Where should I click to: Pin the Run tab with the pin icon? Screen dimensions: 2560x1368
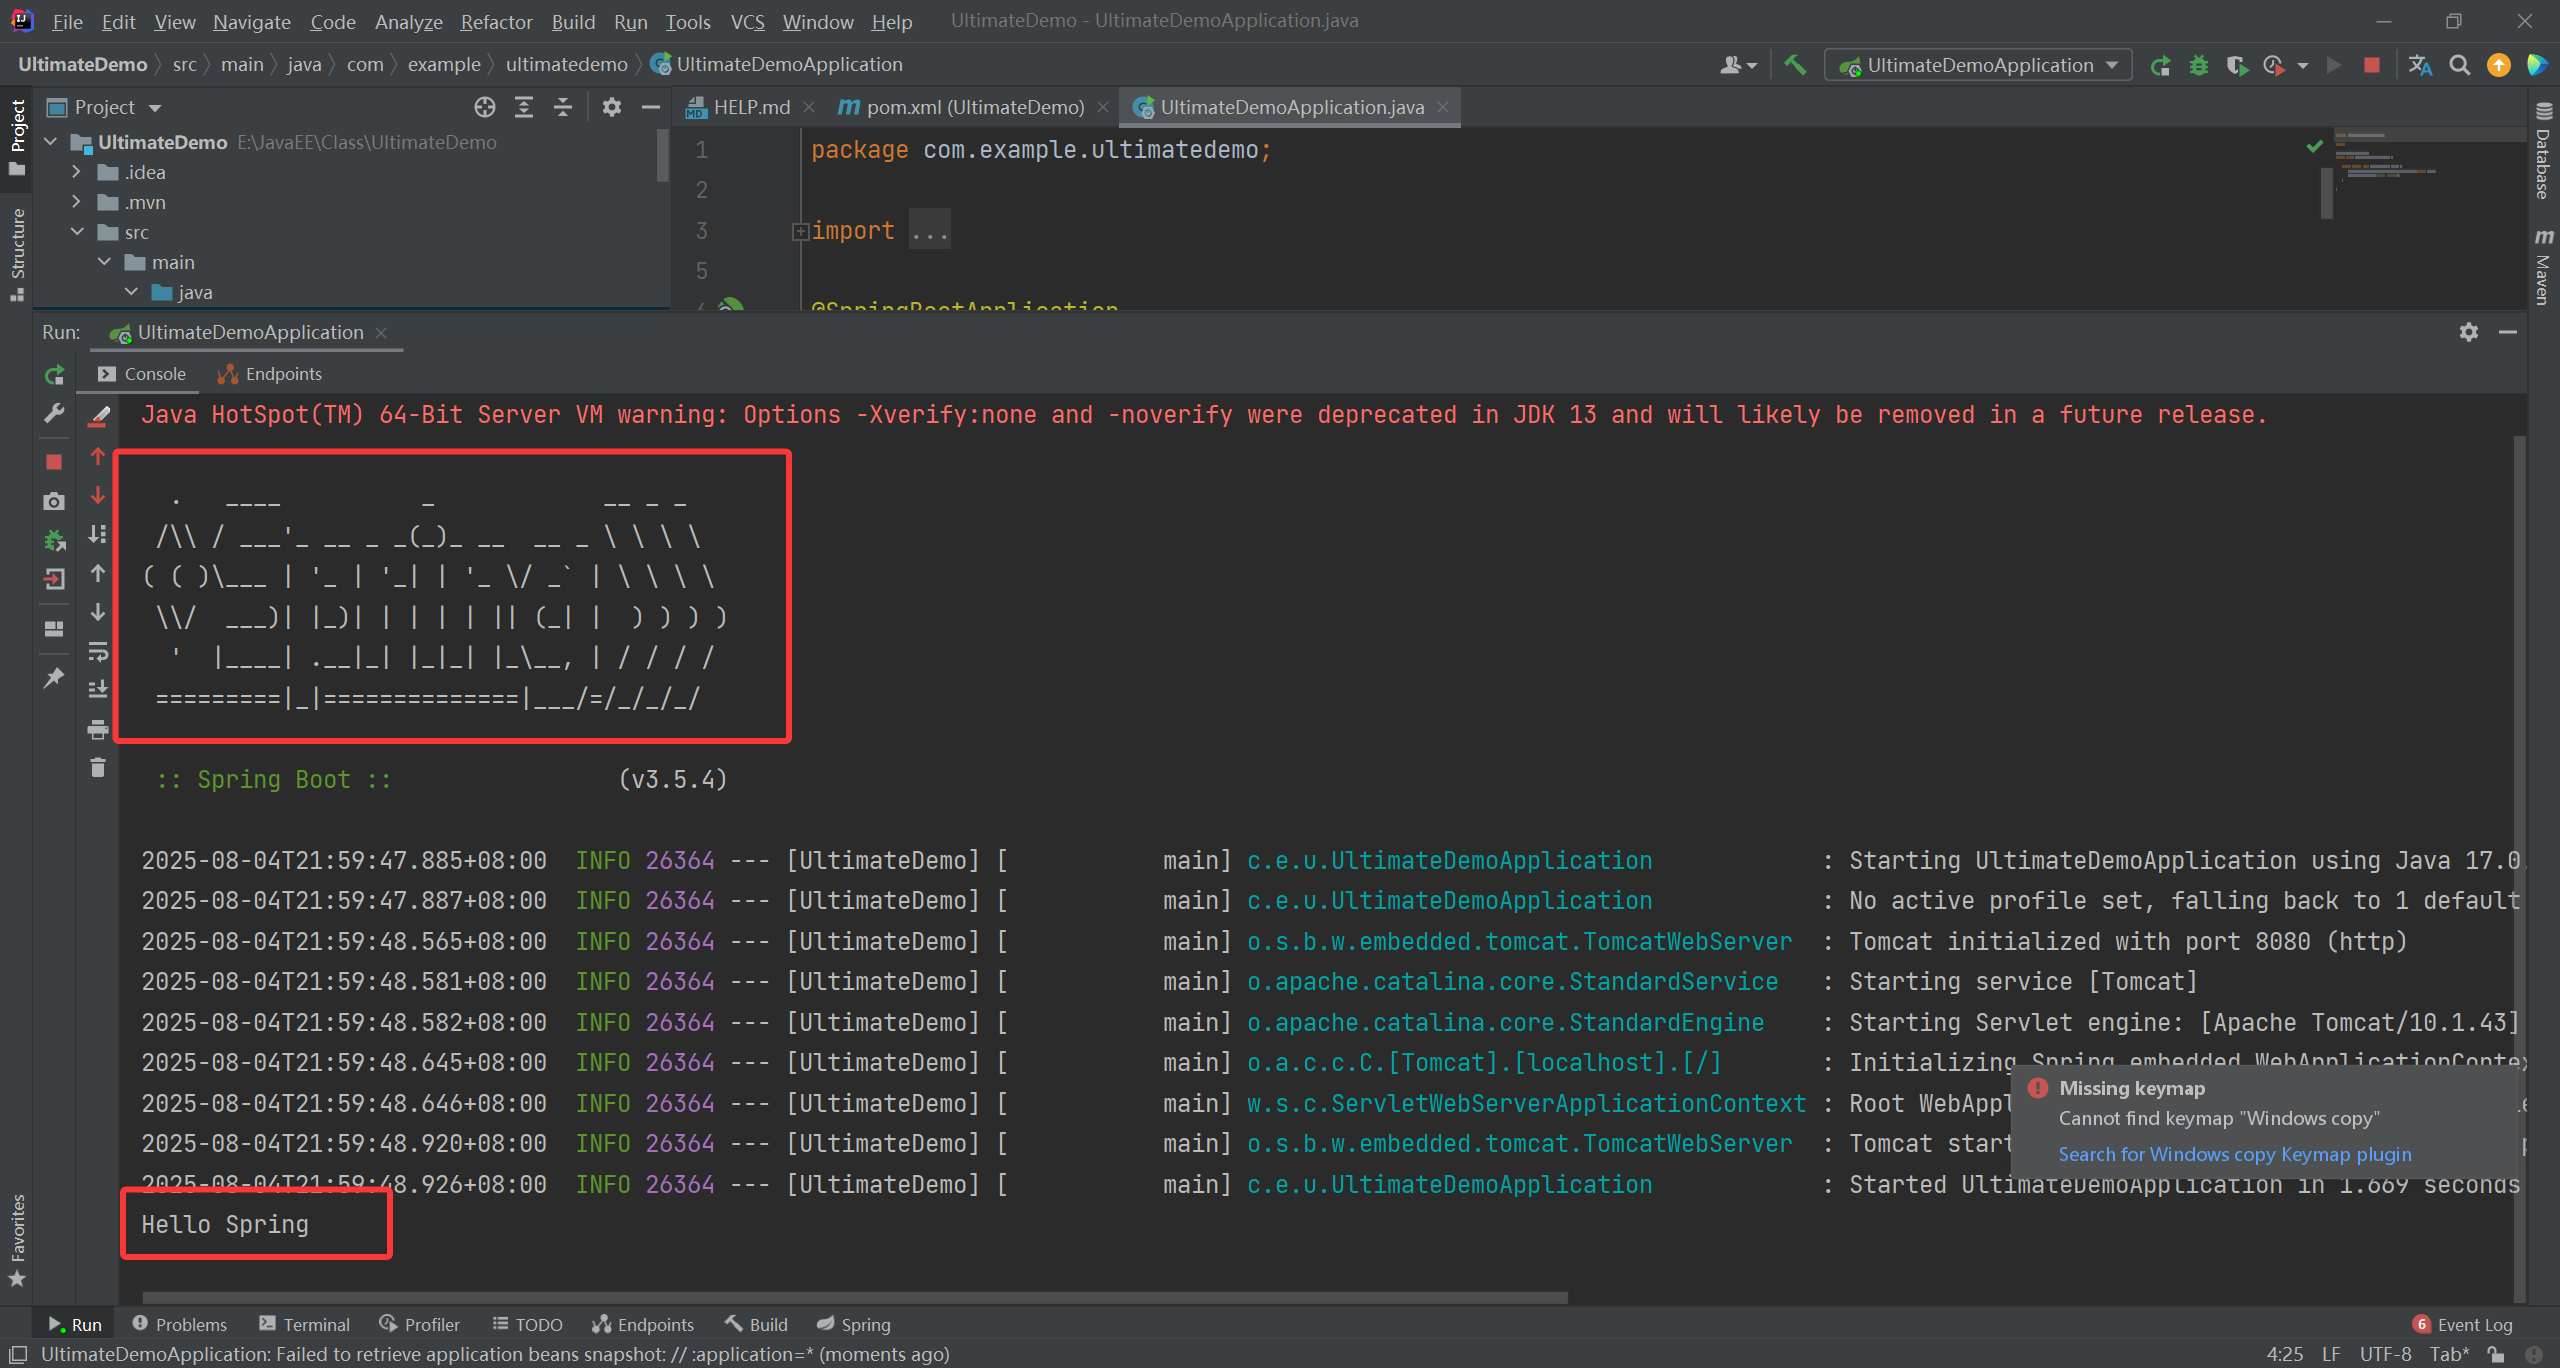pyautogui.click(x=54, y=678)
